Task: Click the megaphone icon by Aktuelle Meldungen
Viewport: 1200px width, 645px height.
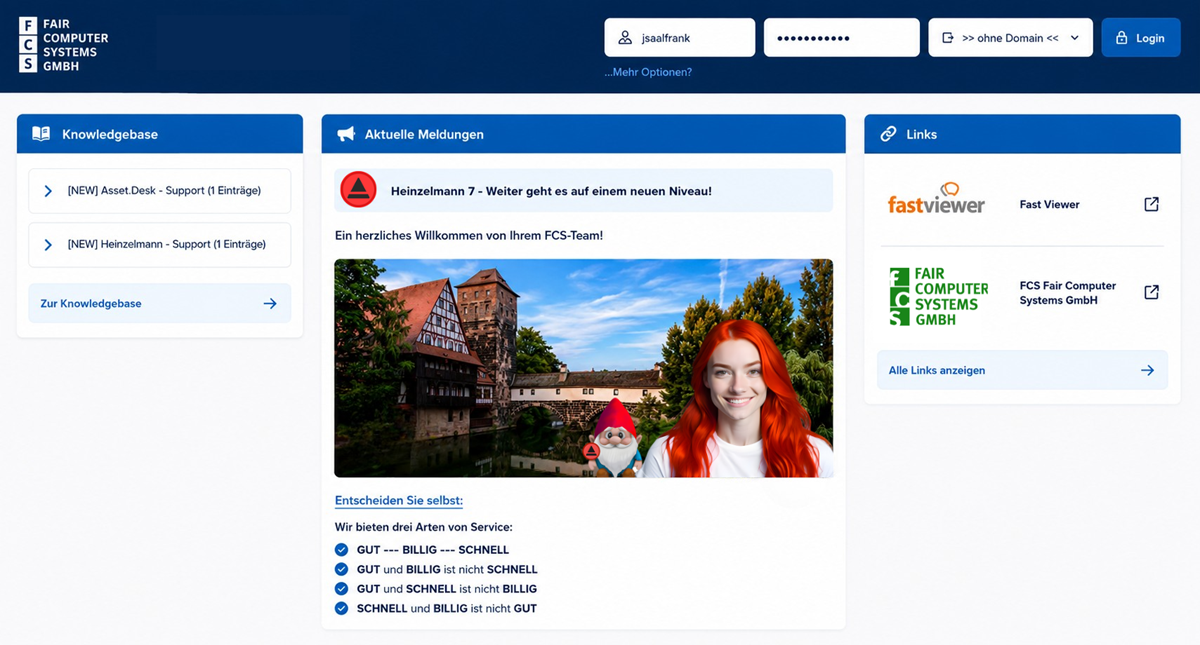Action: 346,134
